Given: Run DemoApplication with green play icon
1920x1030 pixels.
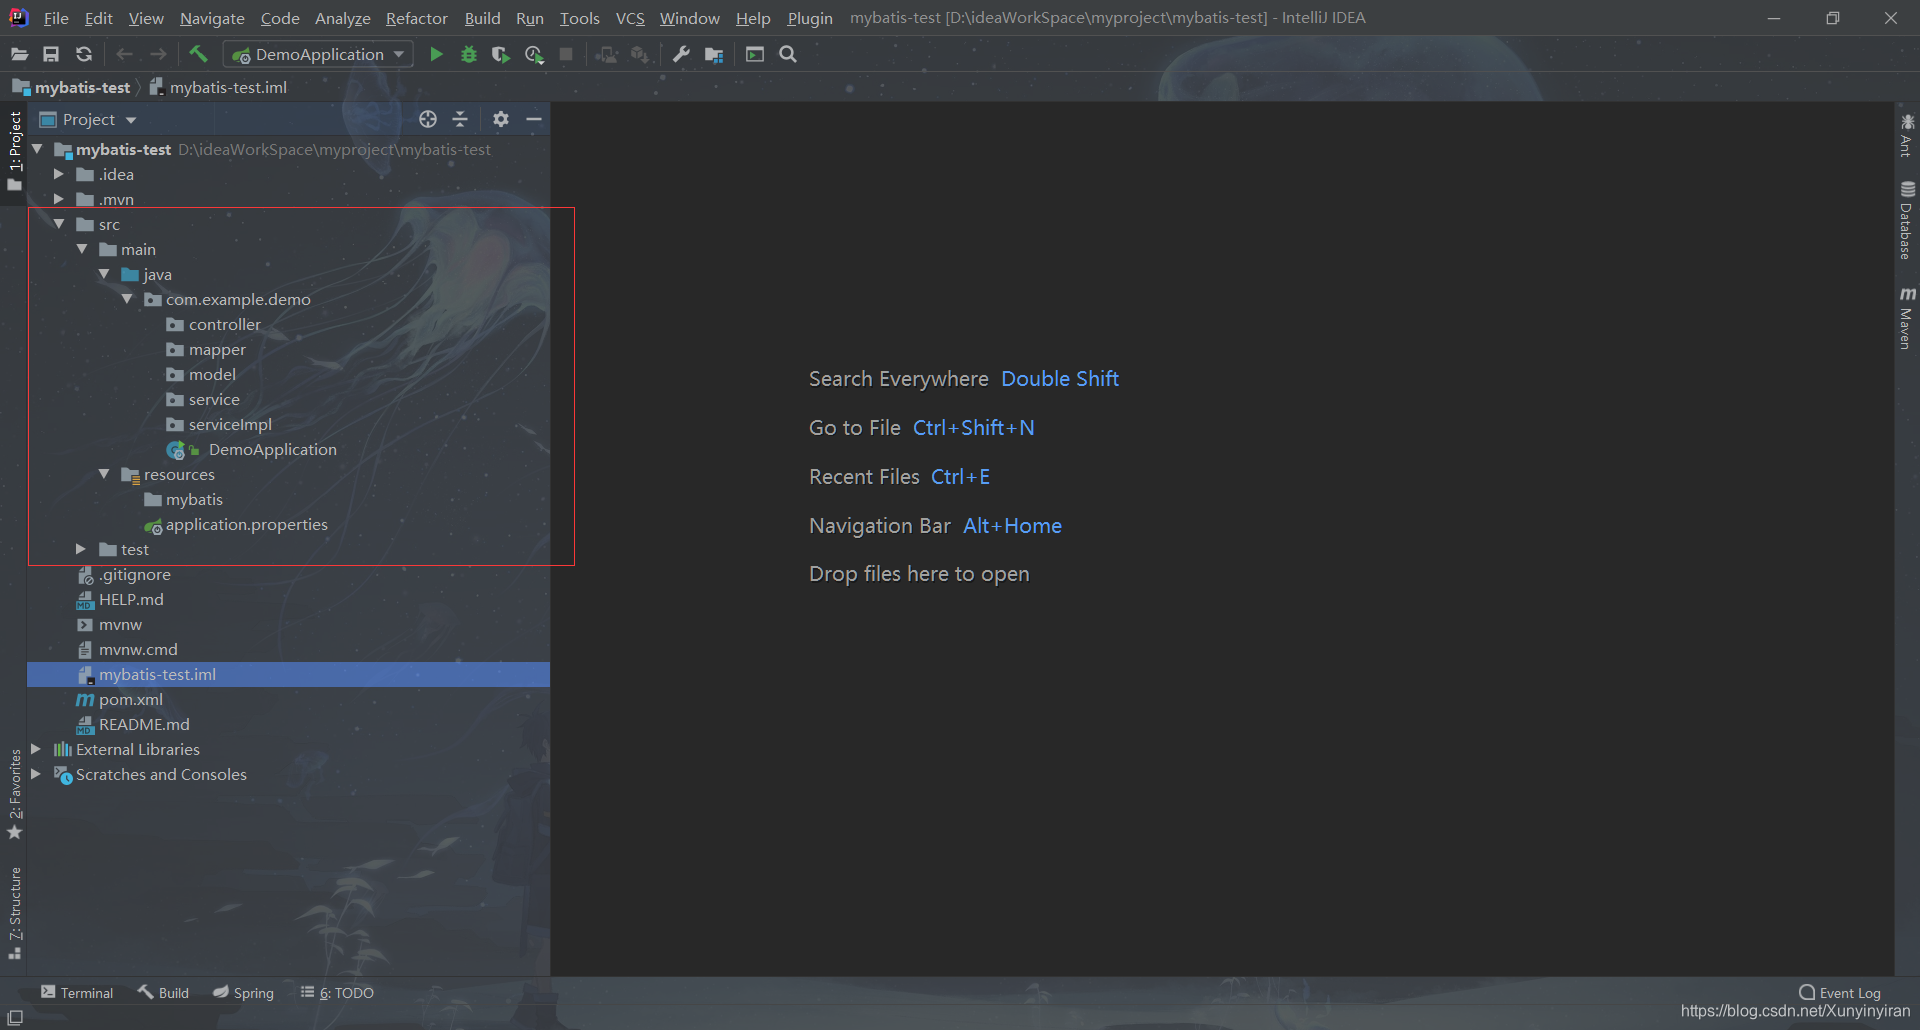Looking at the screenshot, I should tap(436, 55).
